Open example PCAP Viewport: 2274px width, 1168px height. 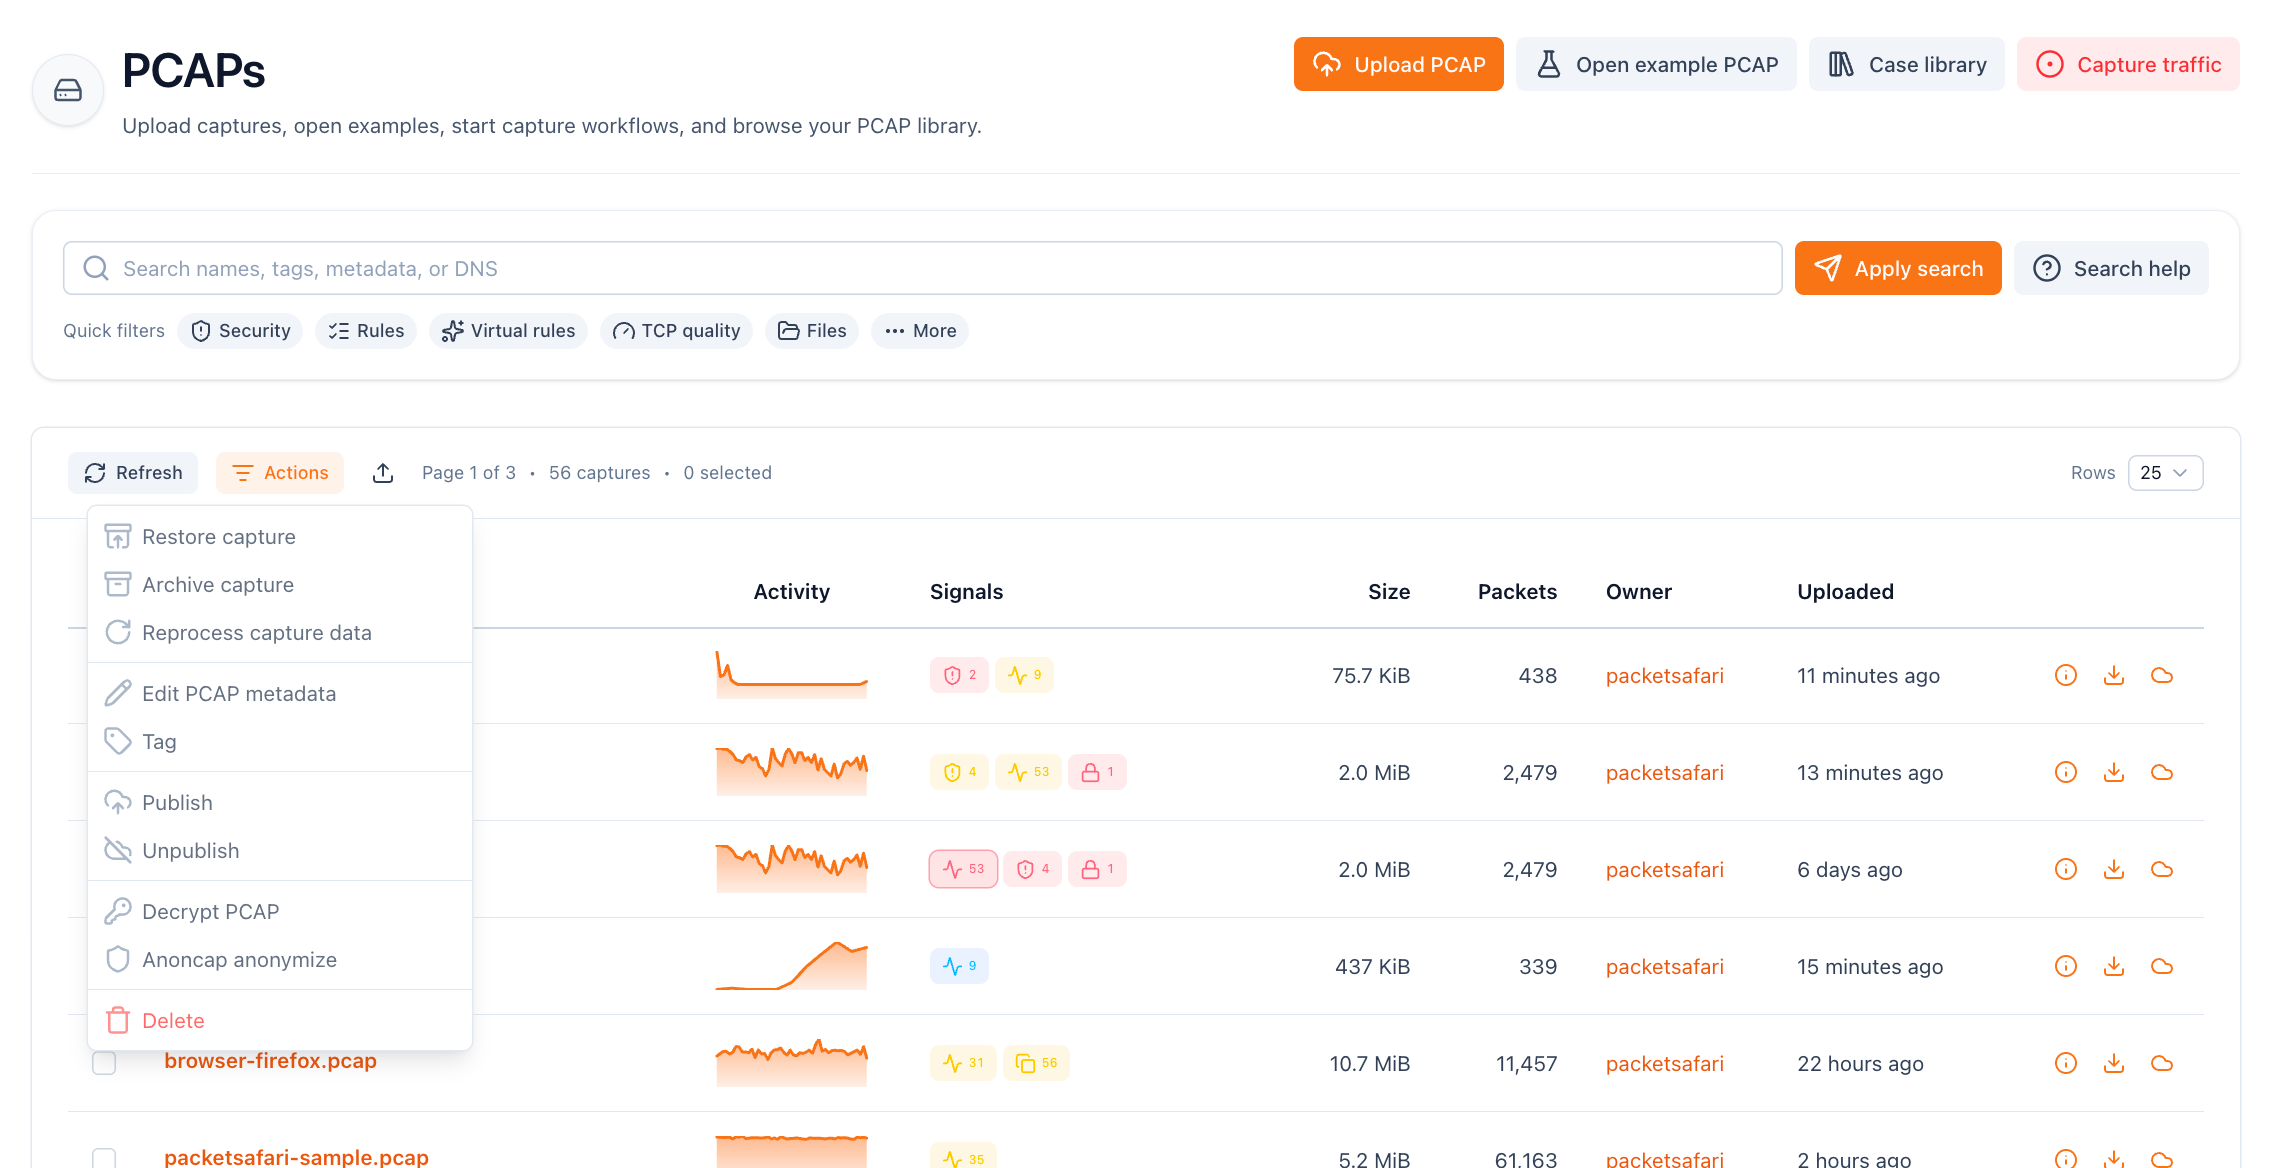(x=1656, y=64)
